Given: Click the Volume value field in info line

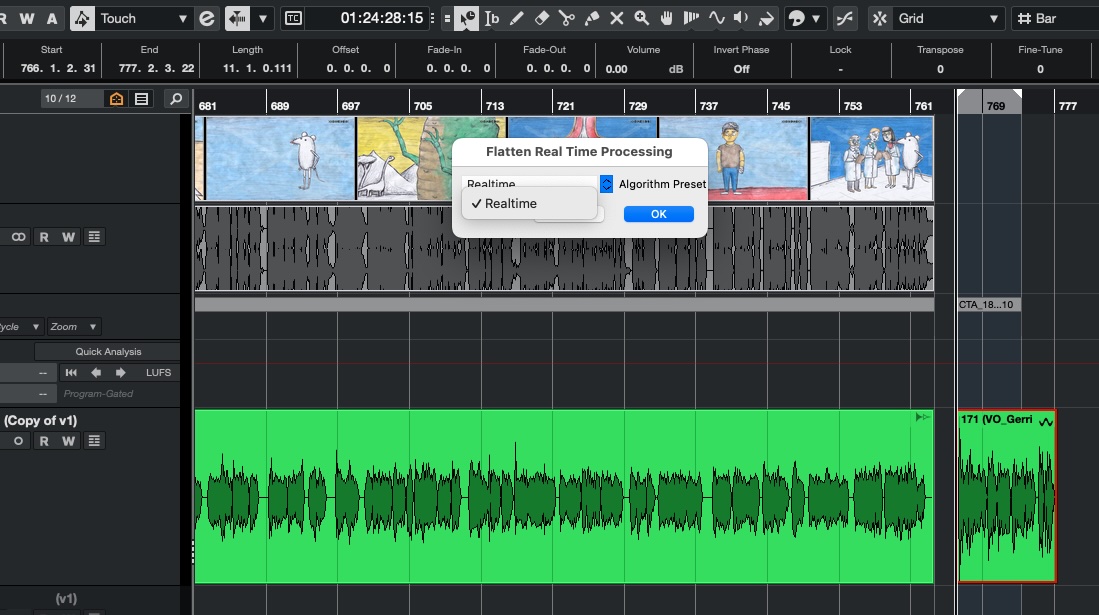Looking at the screenshot, I should (630, 69).
